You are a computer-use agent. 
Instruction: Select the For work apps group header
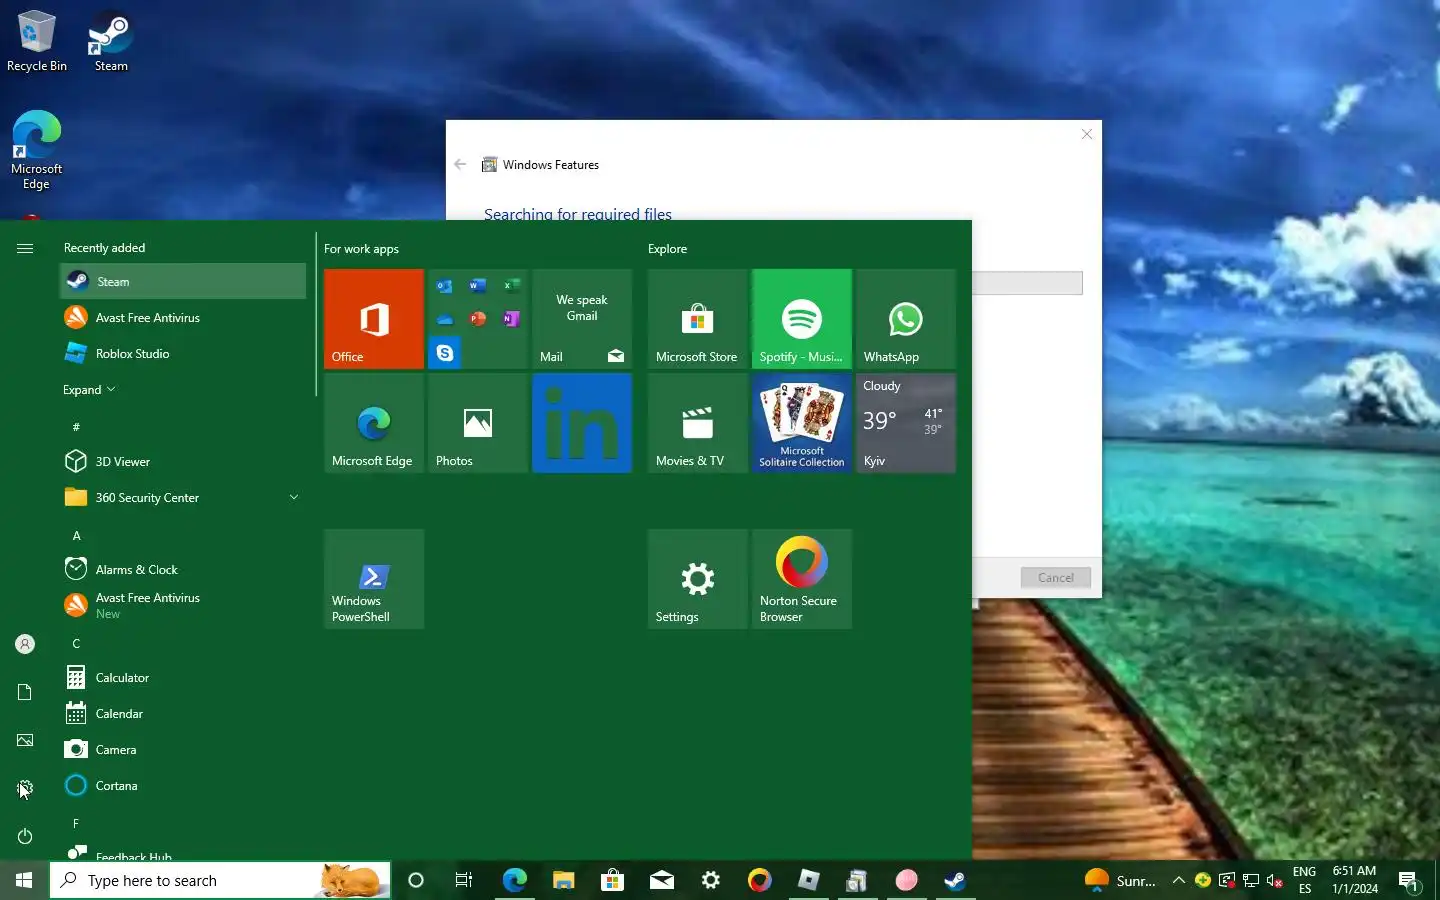point(361,249)
